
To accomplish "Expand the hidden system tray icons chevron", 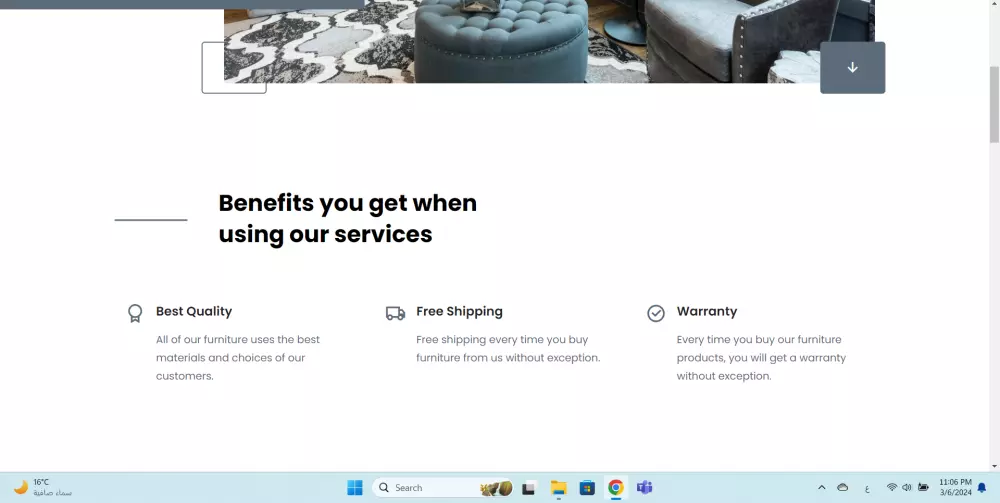I will (821, 488).
